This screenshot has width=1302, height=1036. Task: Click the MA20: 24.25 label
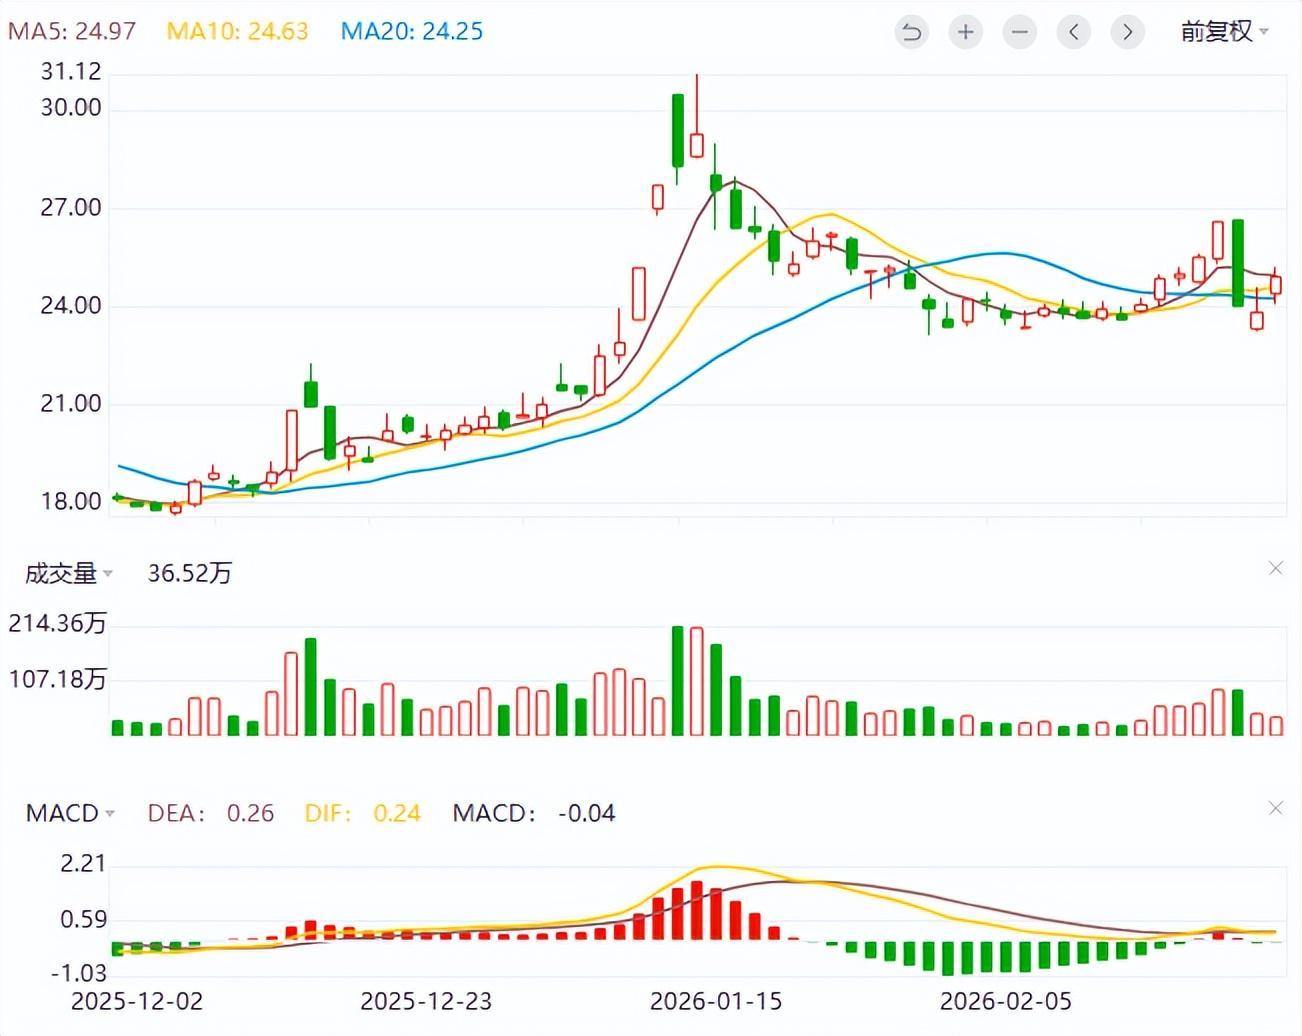411,31
